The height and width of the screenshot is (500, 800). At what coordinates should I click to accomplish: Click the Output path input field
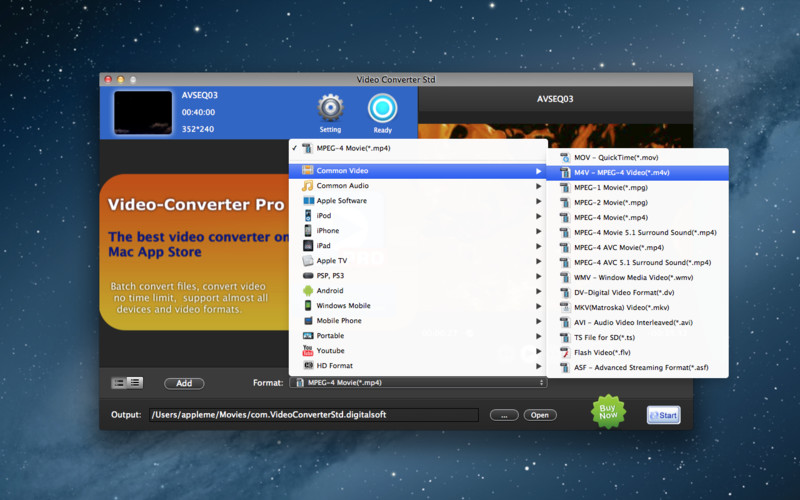pos(314,415)
